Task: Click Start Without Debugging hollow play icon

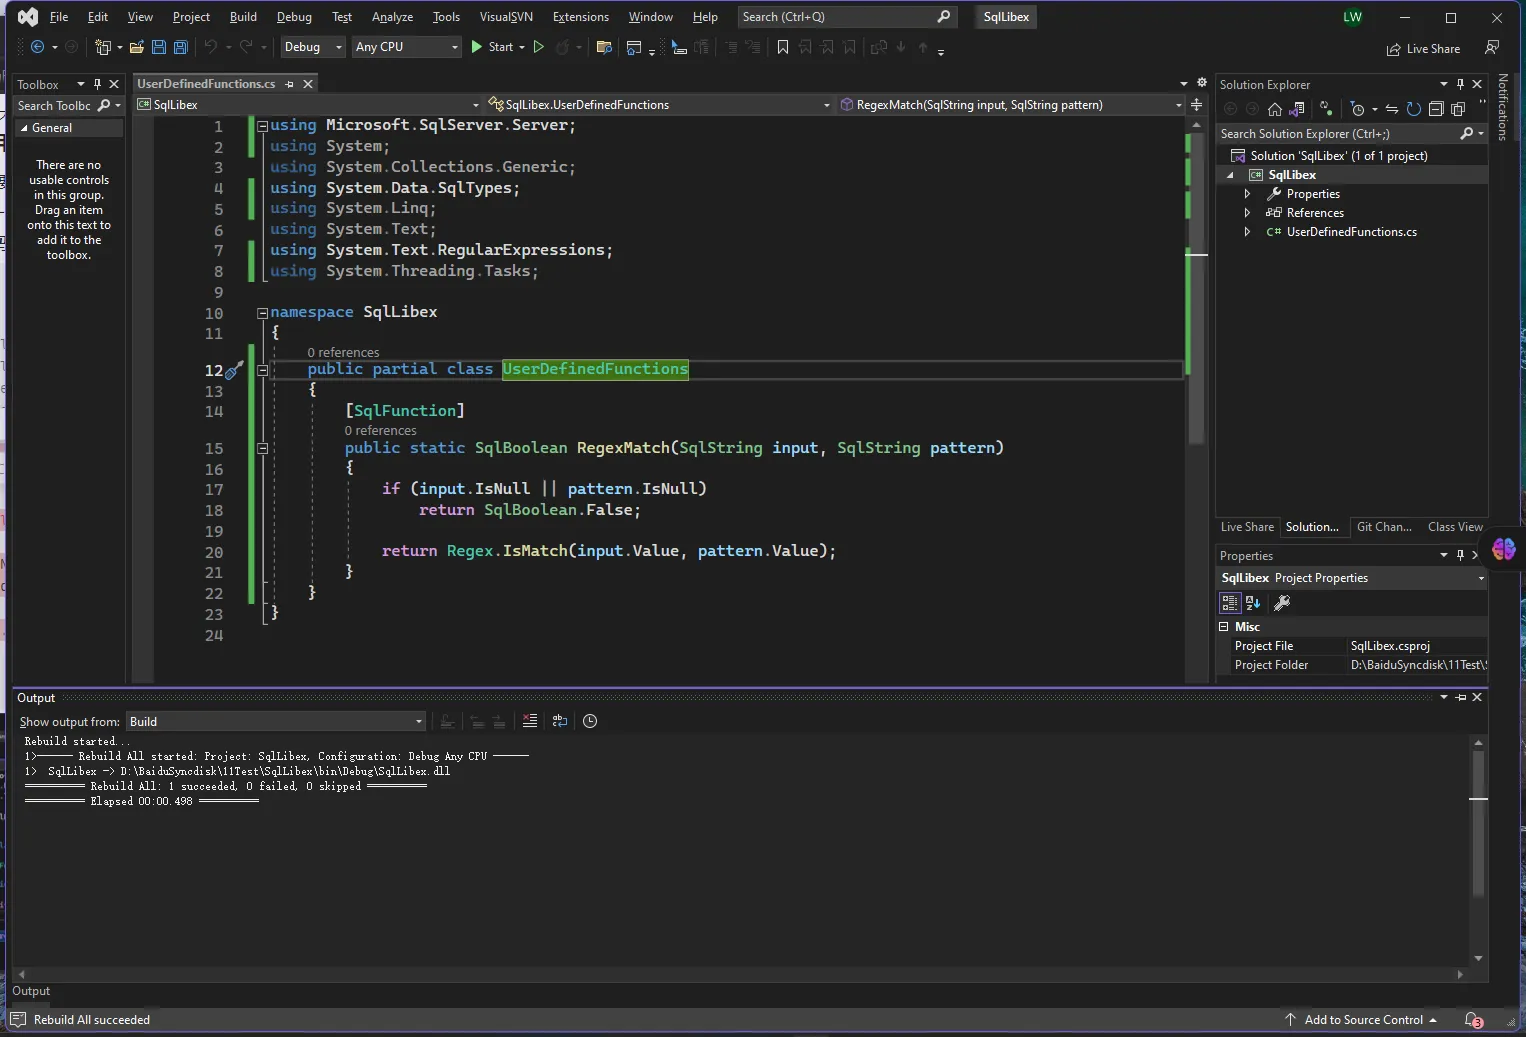Action: (x=539, y=47)
